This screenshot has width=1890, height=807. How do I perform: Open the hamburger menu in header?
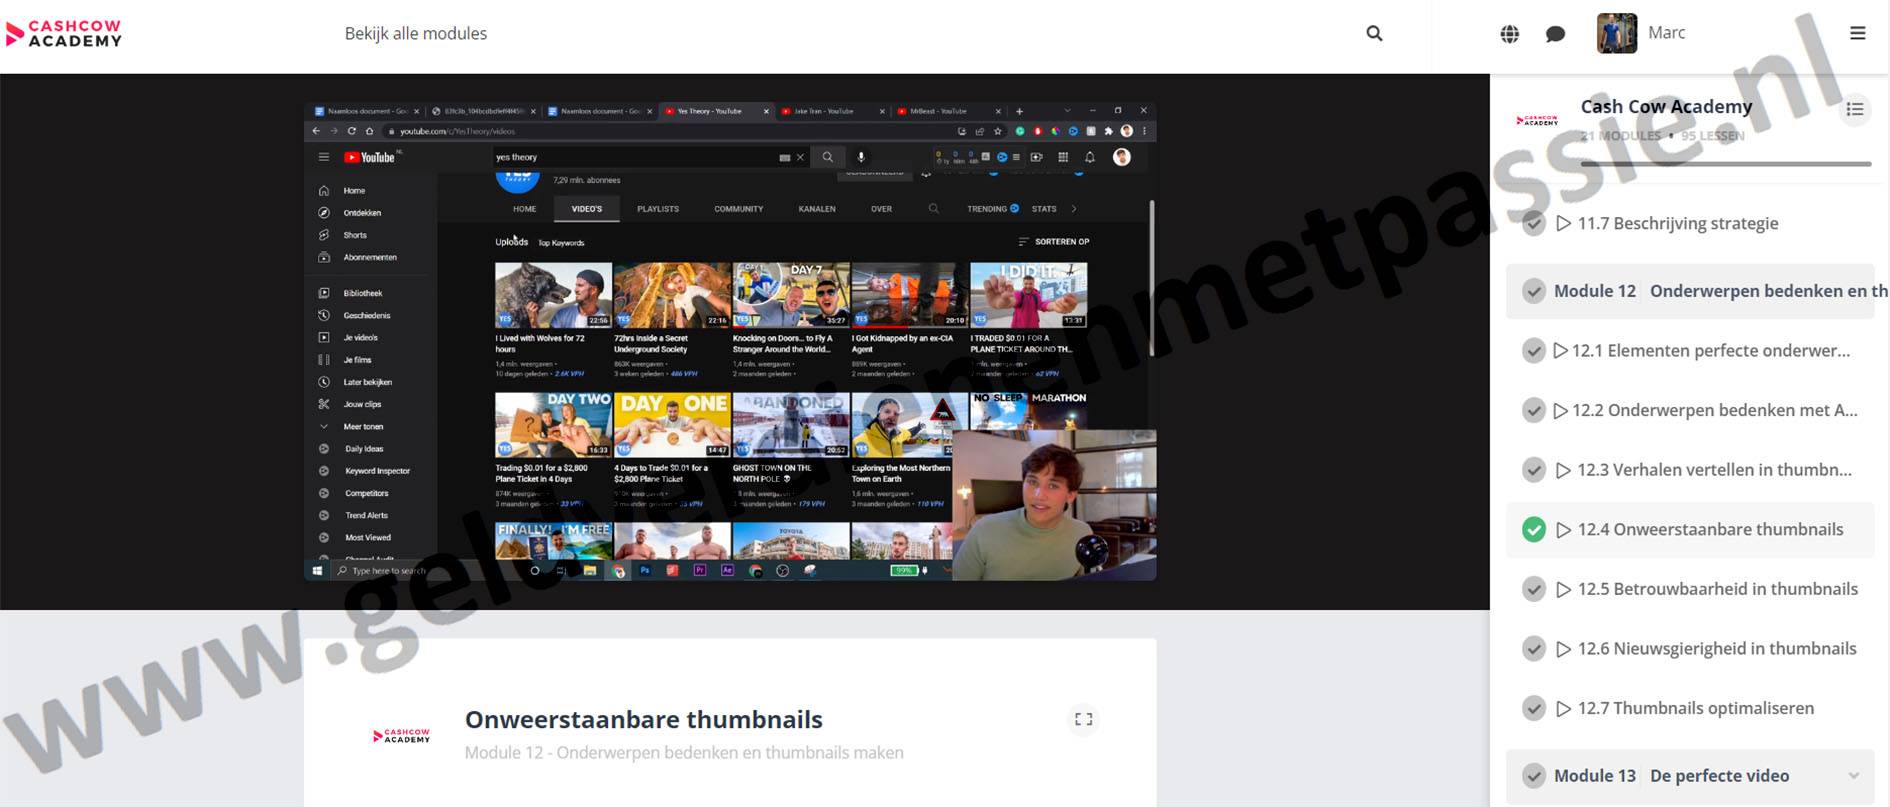[x=1857, y=34]
